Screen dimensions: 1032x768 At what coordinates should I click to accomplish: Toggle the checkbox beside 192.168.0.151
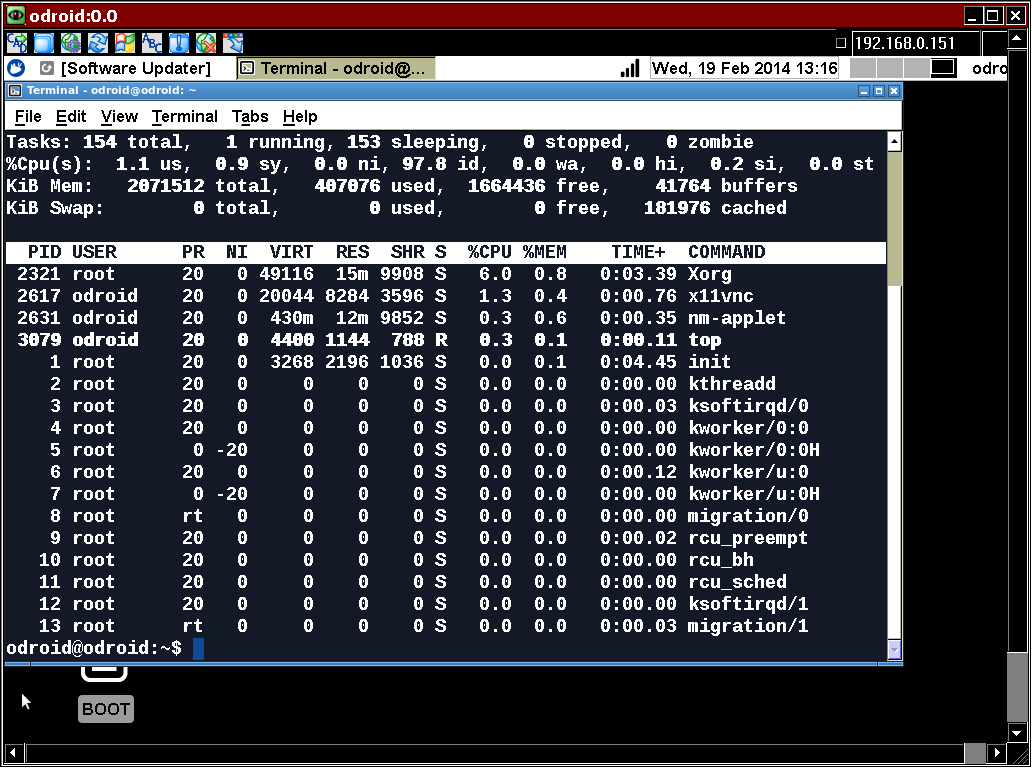841,43
